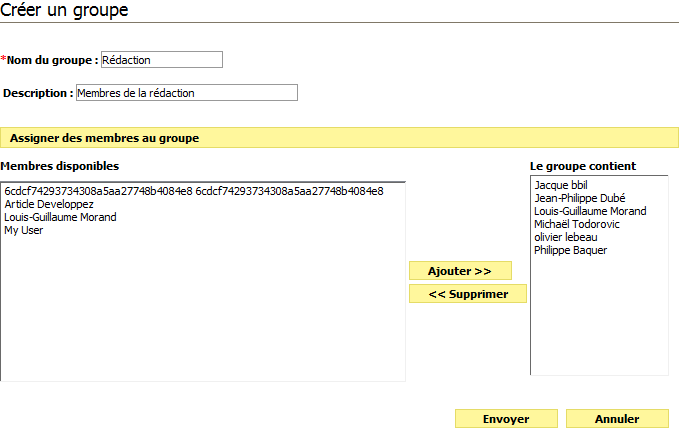This screenshot has height=428, width=679.
Task: Select Louis-Guillaume Morand in group contents list
Action: 590,211
